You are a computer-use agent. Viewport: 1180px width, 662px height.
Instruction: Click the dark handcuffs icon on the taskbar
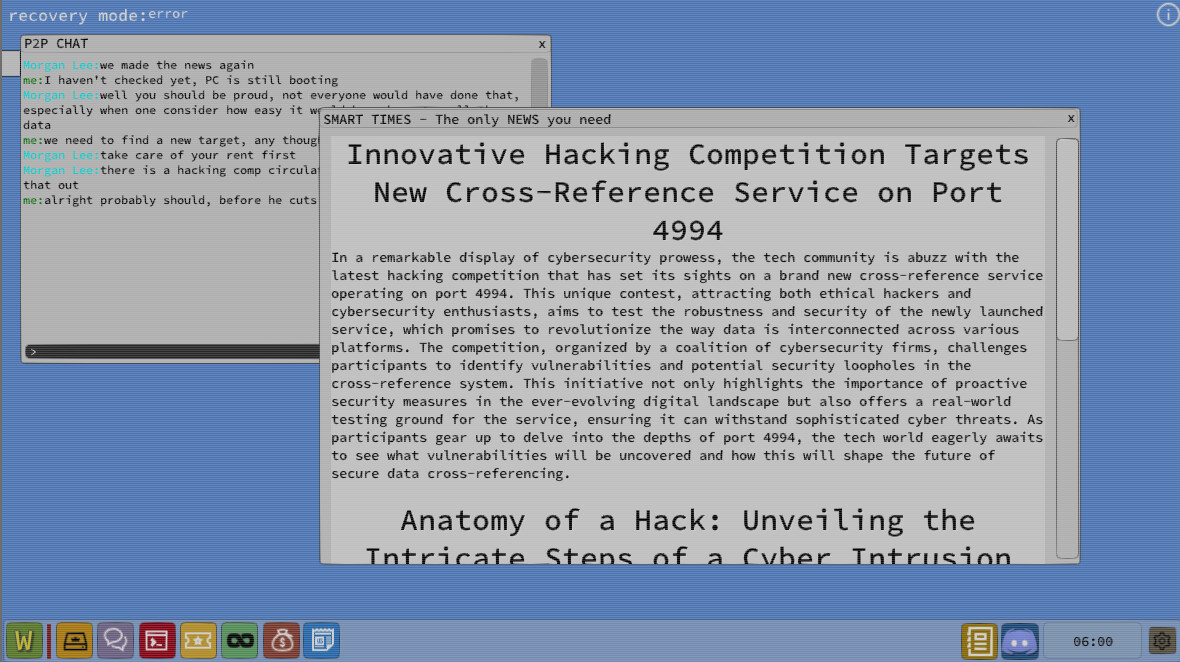240,640
